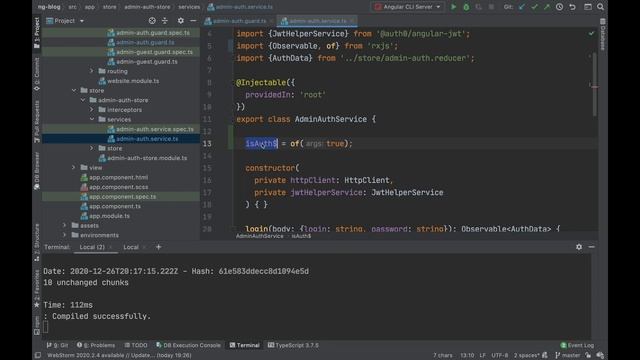Switch to admin-auth.guard.ts editor tab
The image size is (640, 360).
(239, 21)
